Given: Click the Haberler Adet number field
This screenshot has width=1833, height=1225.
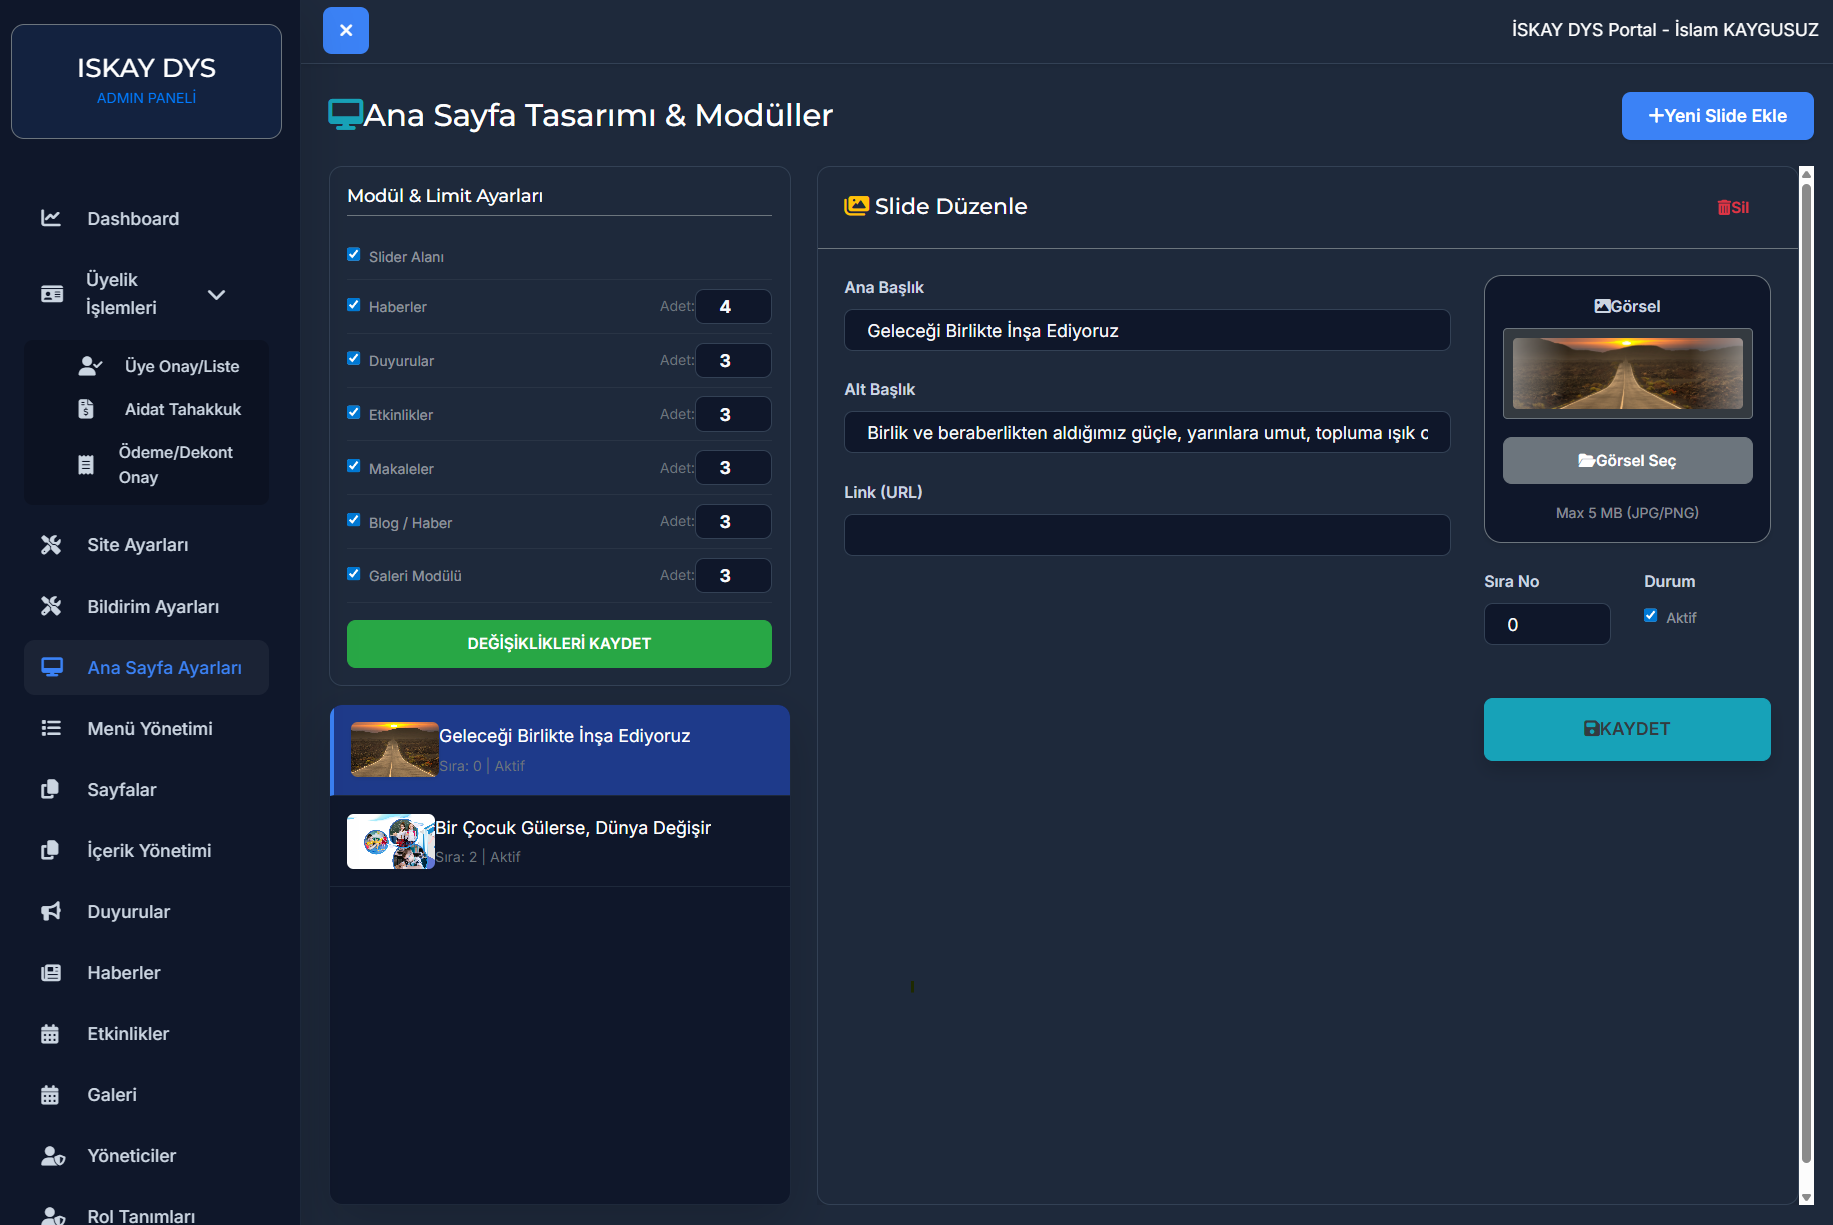Looking at the screenshot, I should [733, 307].
